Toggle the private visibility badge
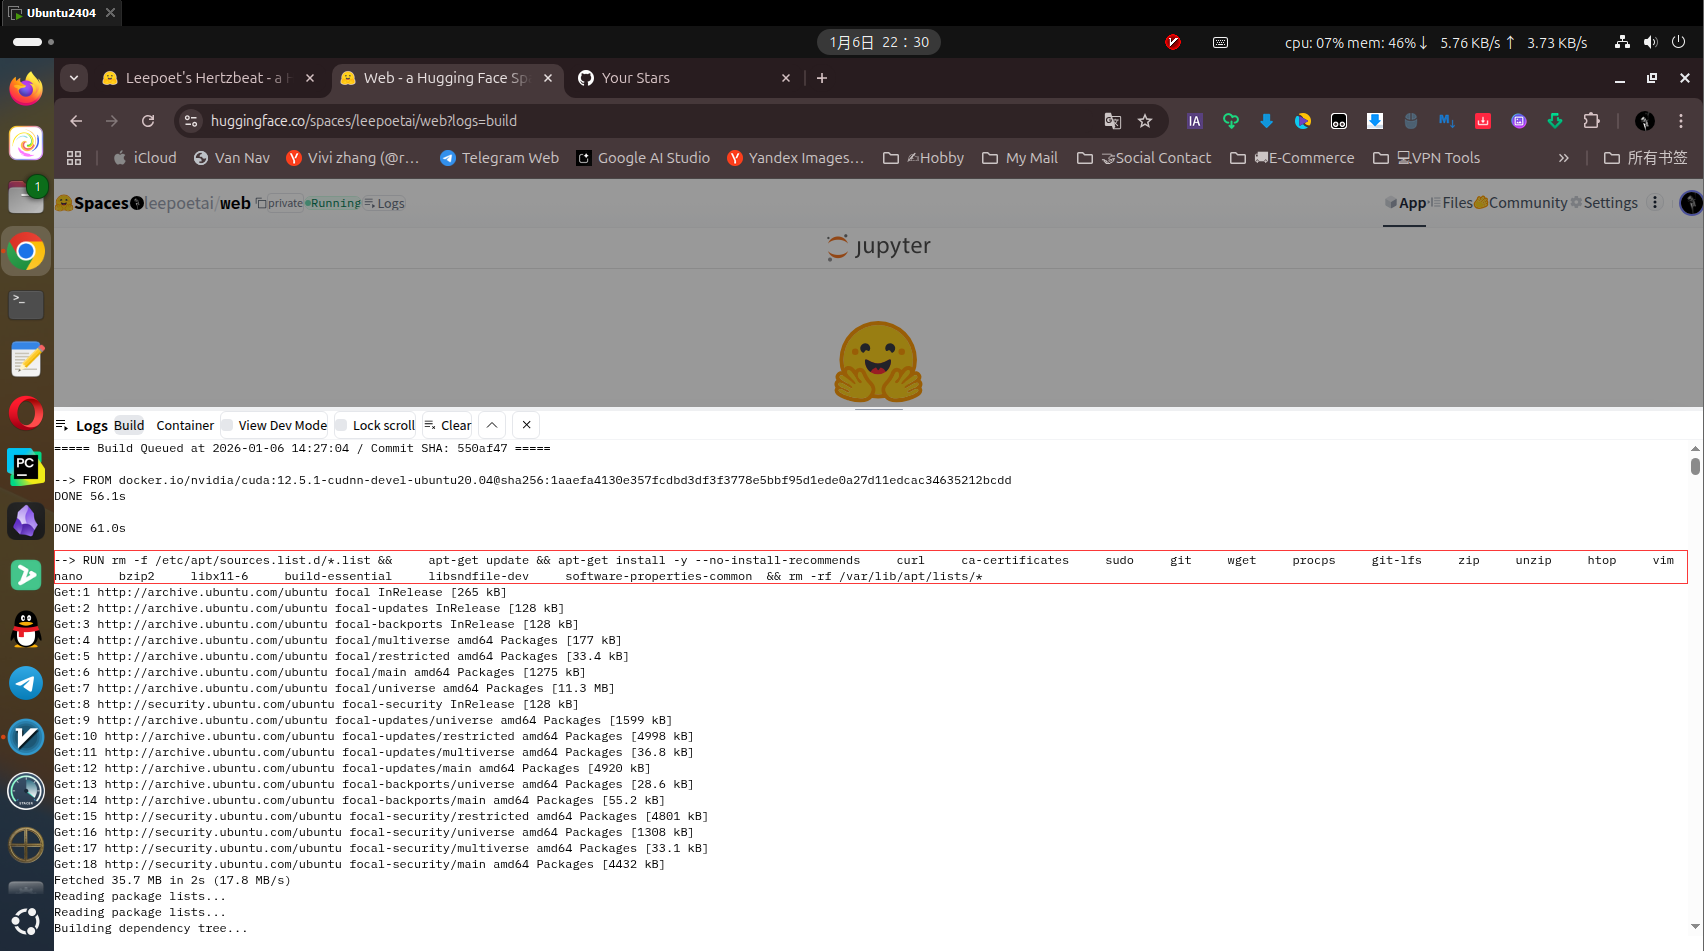Viewport: 1704px width, 951px height. (x=279, y=203)
